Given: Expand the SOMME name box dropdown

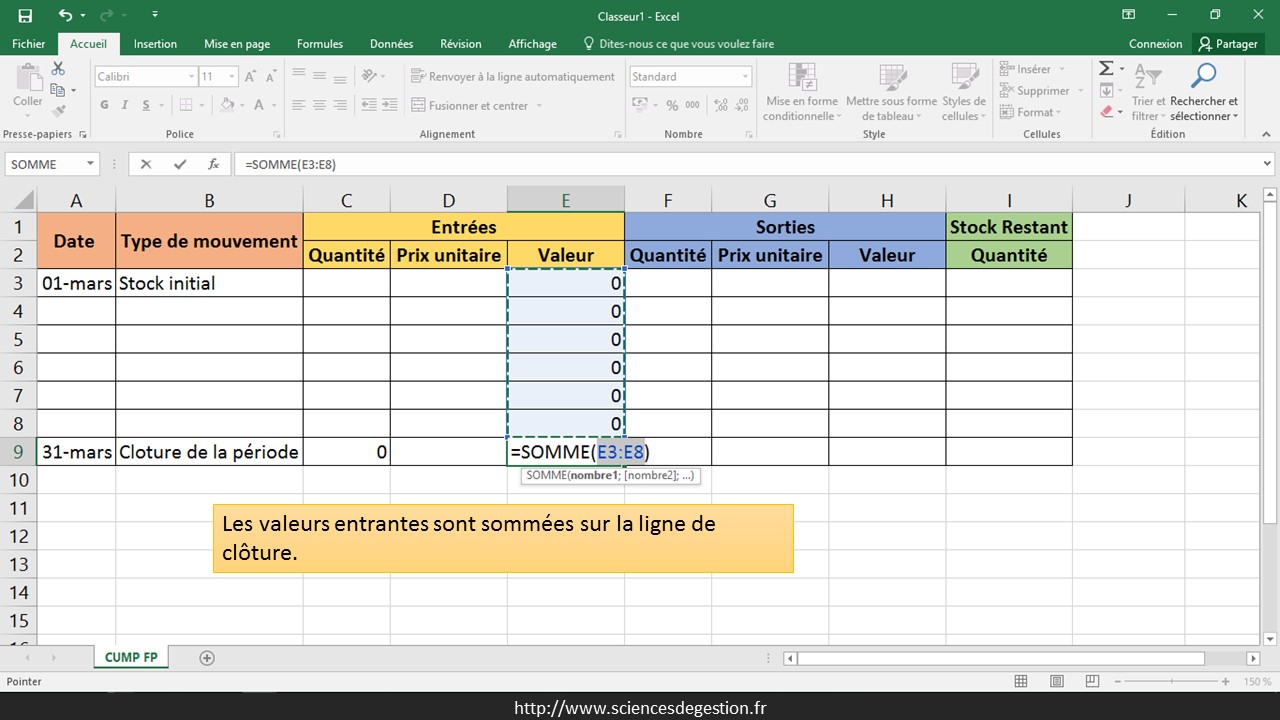Looking at the screenshot, I should 90,164.
